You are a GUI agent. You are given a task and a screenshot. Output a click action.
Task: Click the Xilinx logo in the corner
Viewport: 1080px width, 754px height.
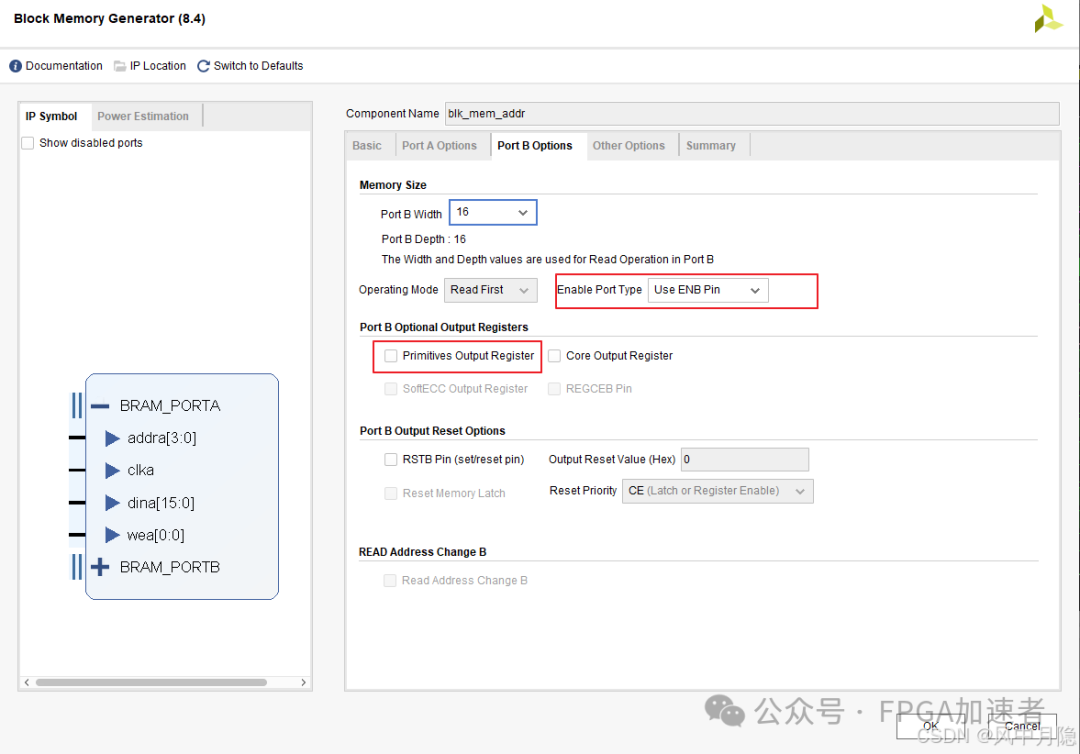pyautogui.click(x=1048, y=19)
